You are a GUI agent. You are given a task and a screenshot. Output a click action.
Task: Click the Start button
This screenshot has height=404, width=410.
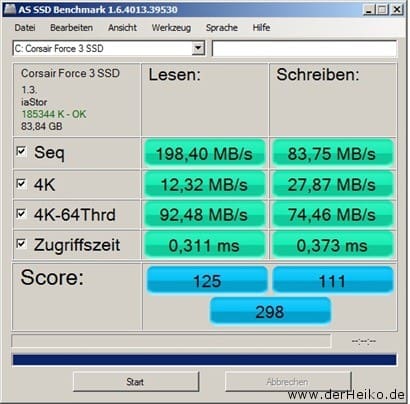click(136, 382)
